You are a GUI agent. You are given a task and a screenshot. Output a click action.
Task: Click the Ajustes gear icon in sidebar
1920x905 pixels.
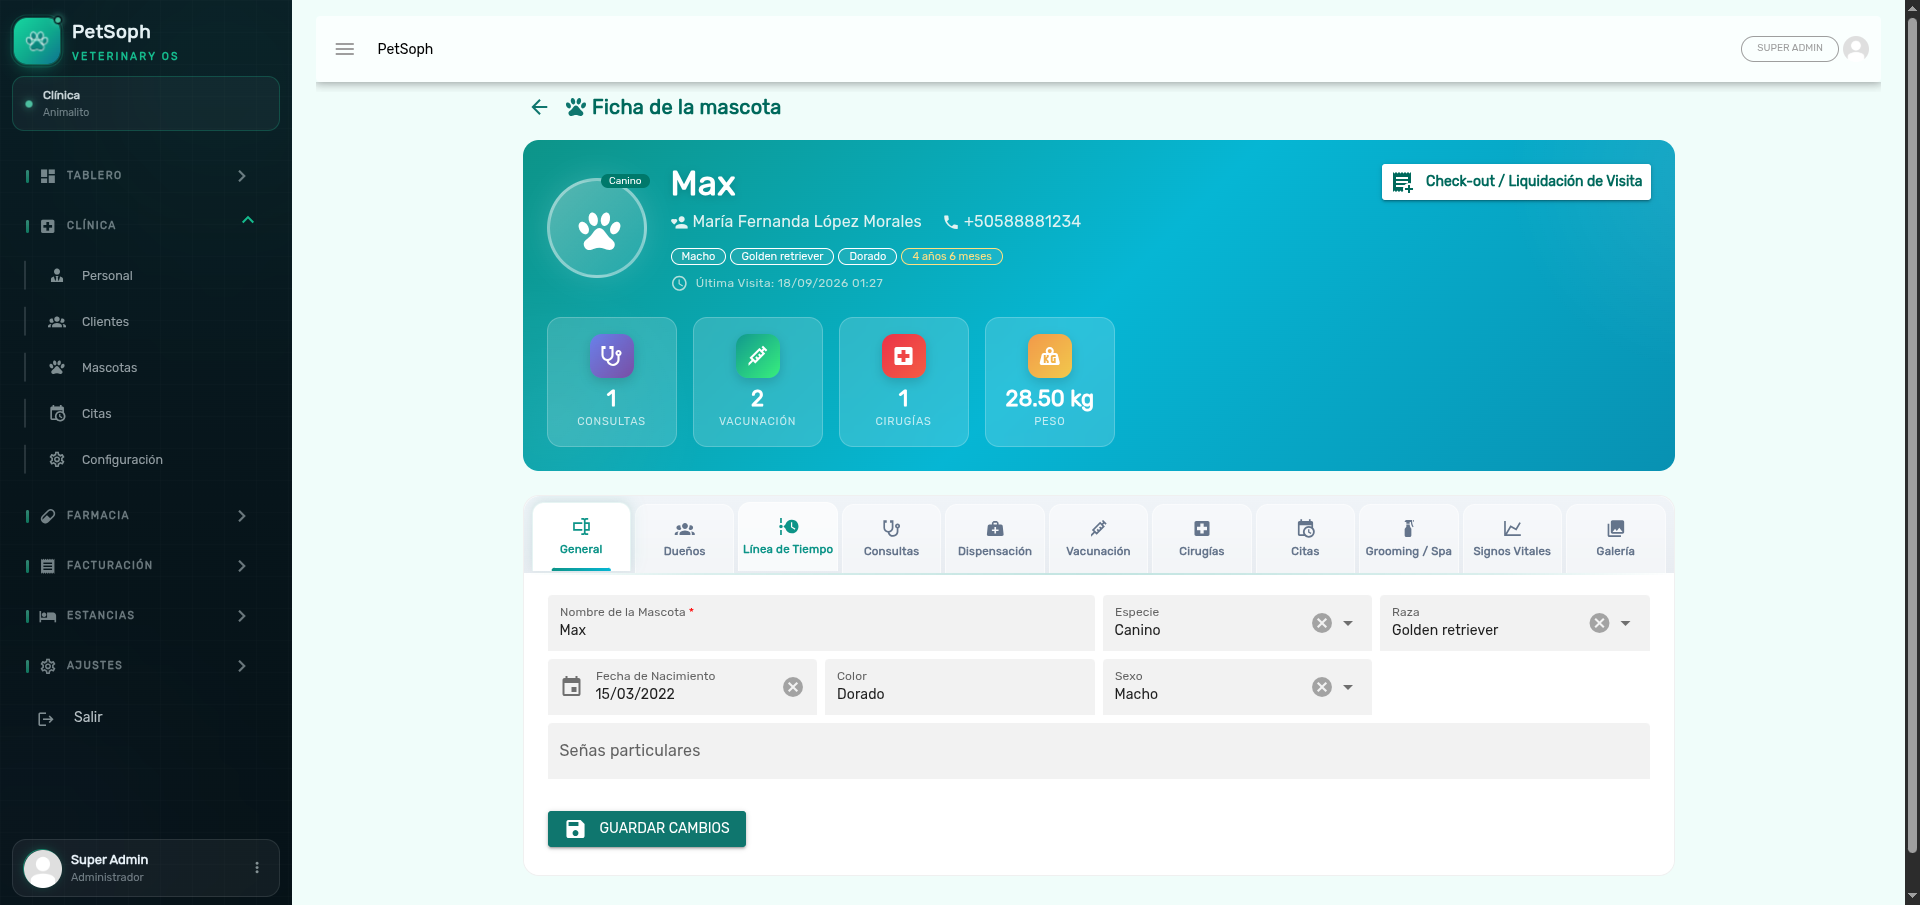pyautogui.click(x=48, y=666)
